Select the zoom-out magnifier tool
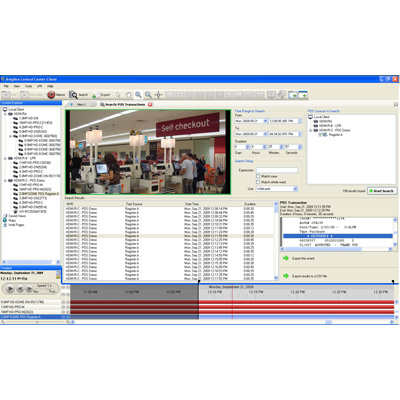 coord(148,95)
